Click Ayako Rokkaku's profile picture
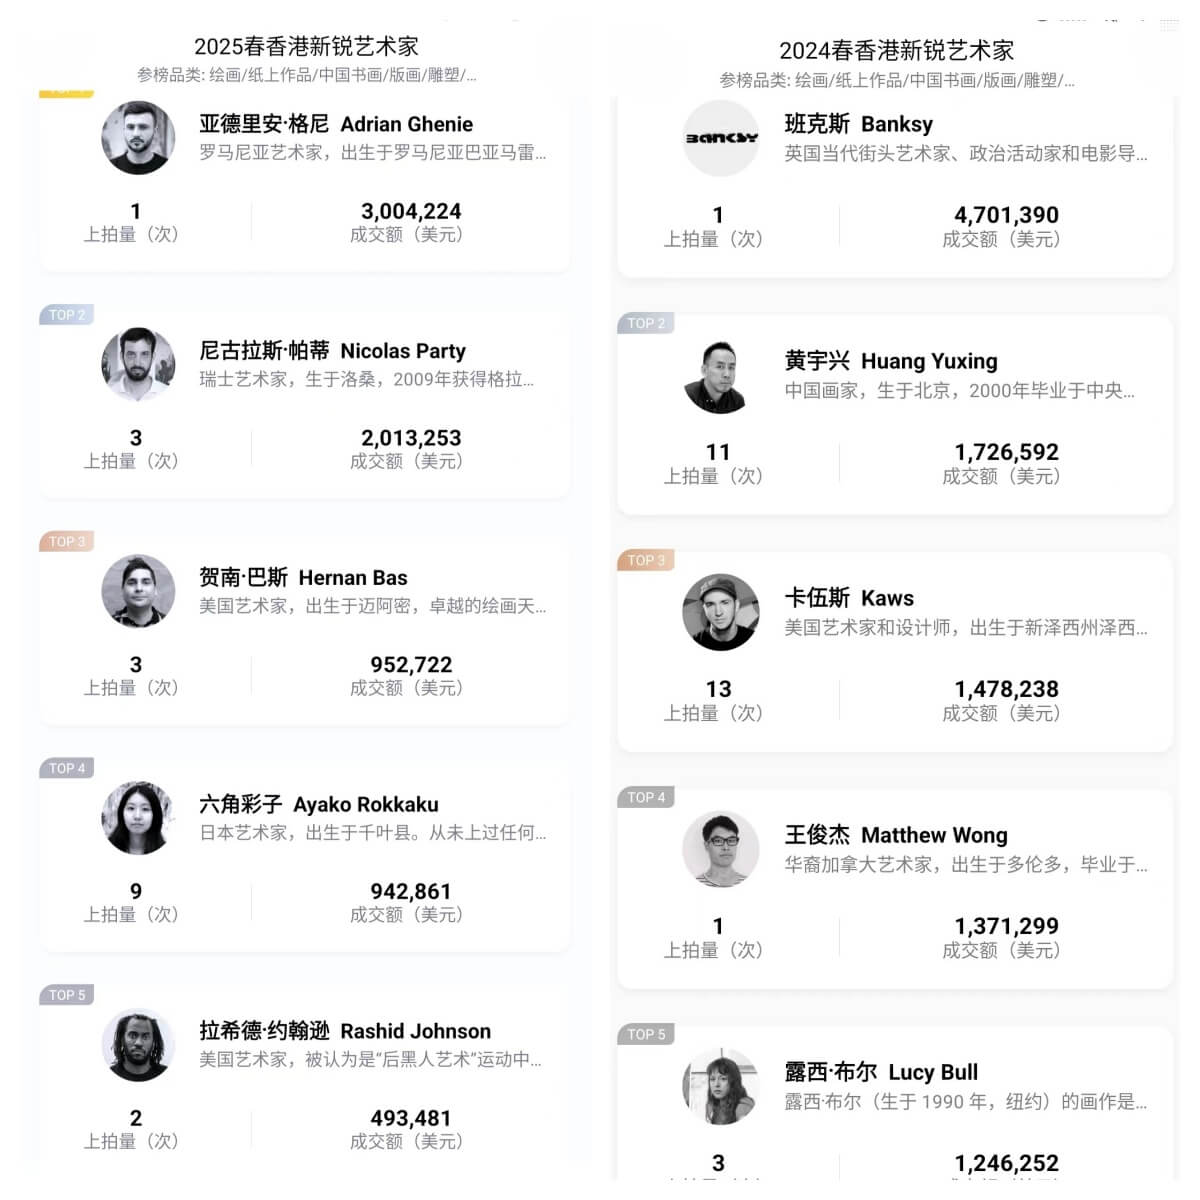 138,818
